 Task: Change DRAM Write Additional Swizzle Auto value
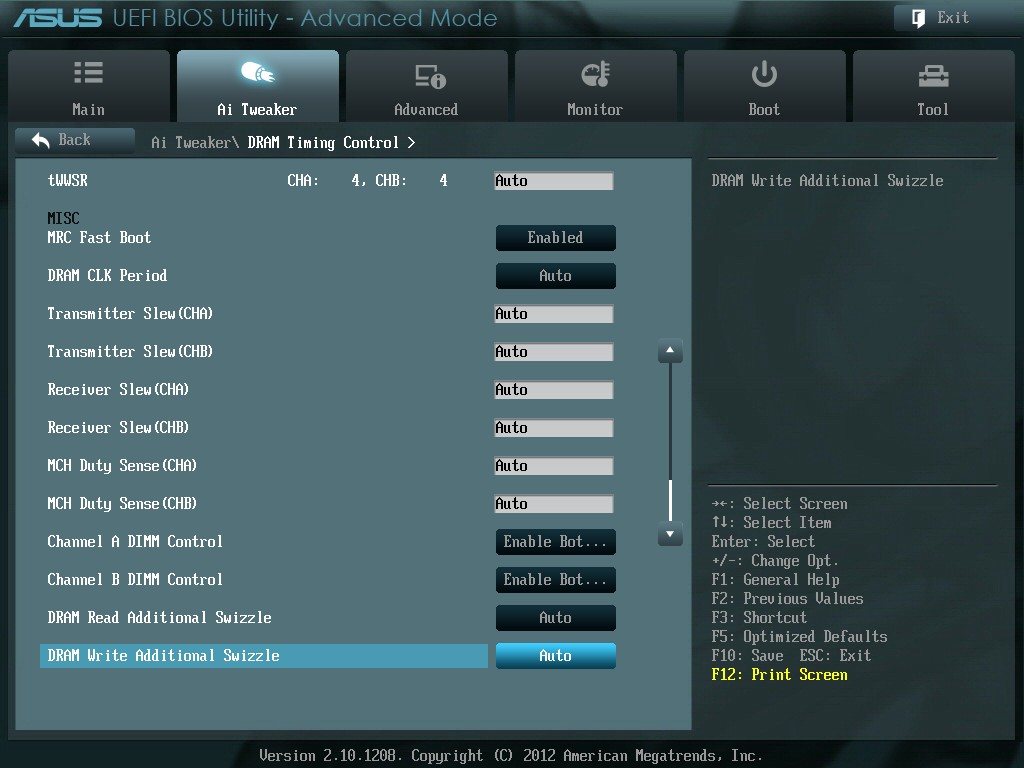tap(555, 656)
